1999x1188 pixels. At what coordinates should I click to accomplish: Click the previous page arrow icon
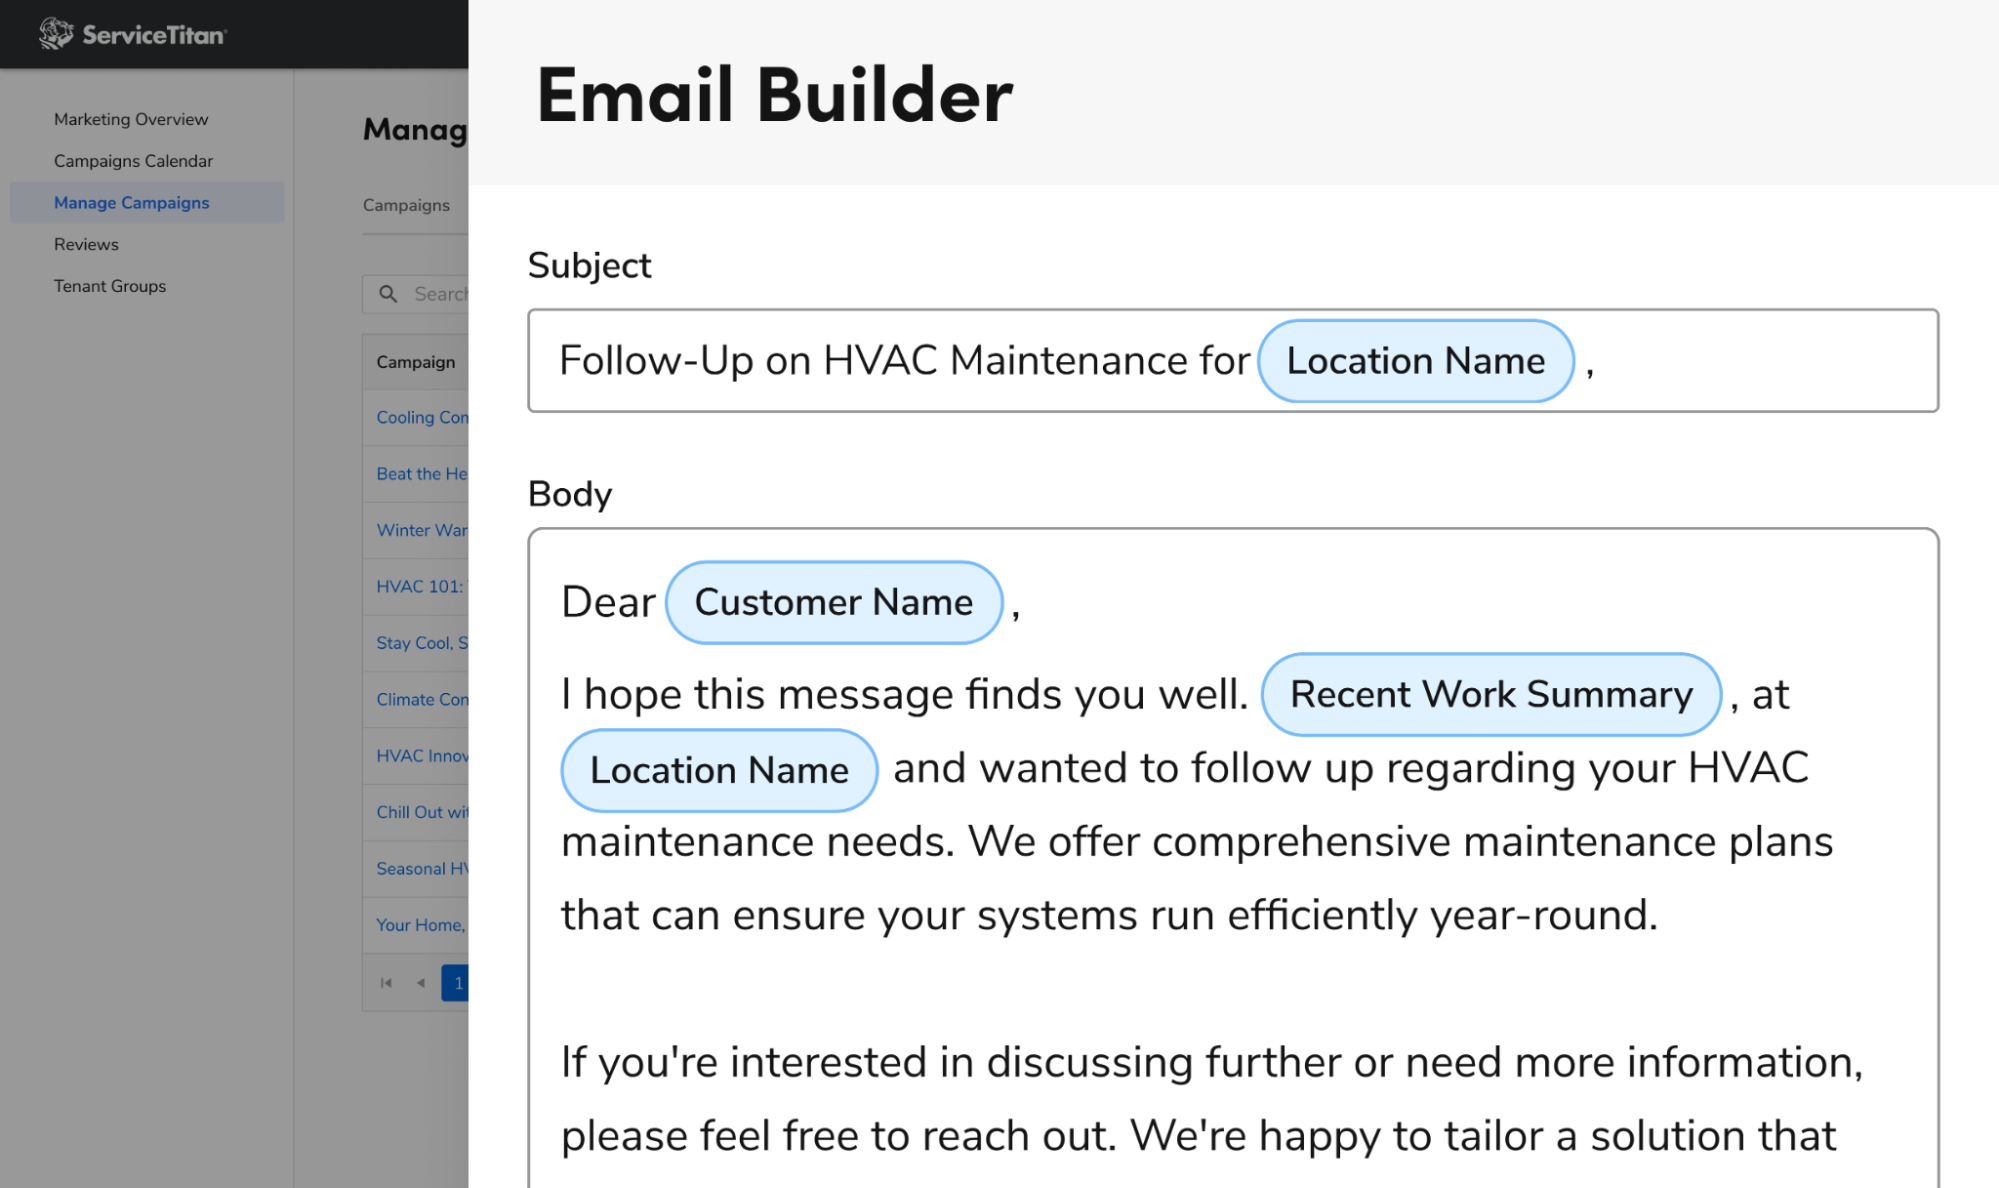coord(421,983)
